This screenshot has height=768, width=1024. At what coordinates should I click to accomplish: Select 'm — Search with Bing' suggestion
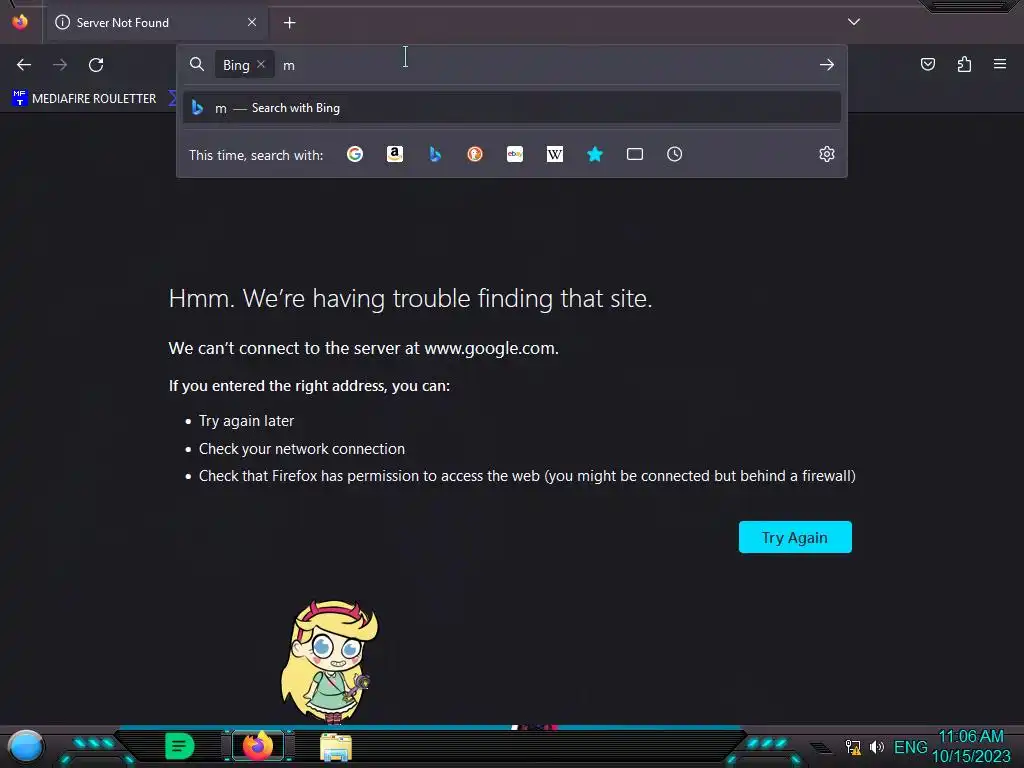tap(512, 108)
